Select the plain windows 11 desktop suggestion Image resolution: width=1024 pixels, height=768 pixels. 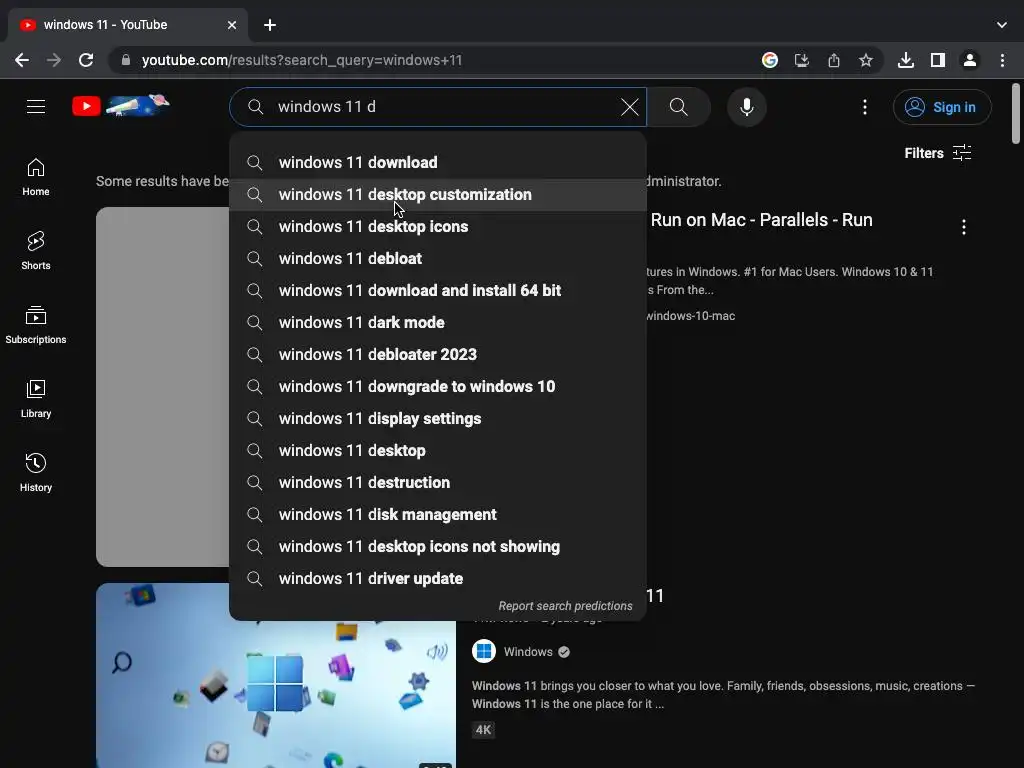pyautogui.click(x=438, y=451)
